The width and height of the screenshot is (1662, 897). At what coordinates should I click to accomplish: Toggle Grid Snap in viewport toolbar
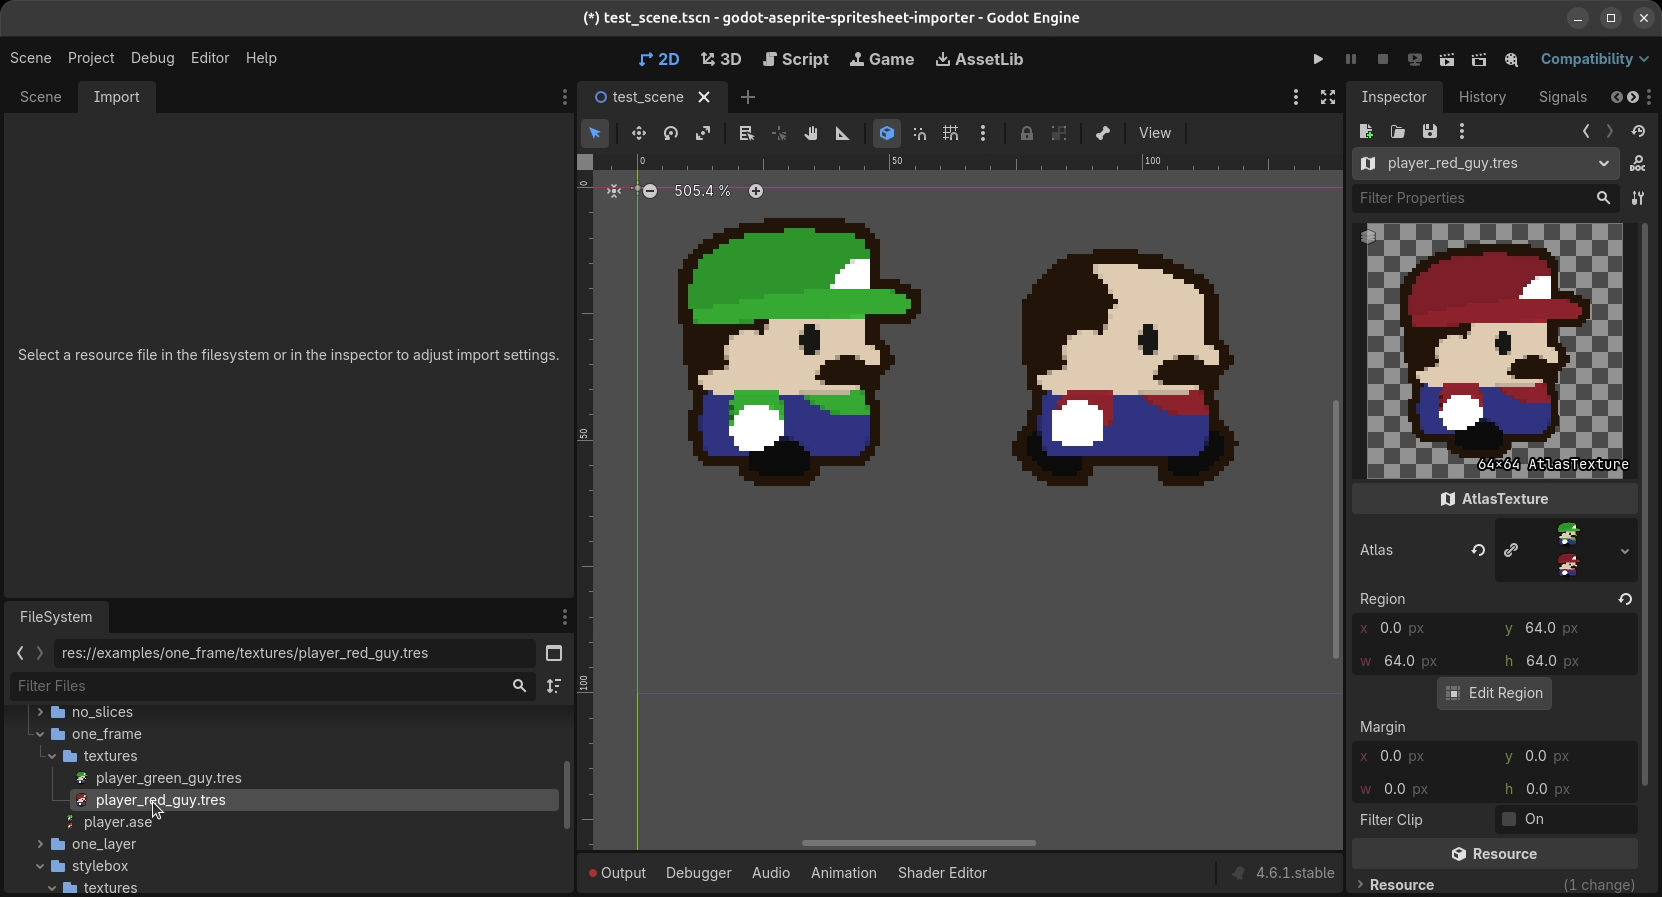[x=951, y=133]
